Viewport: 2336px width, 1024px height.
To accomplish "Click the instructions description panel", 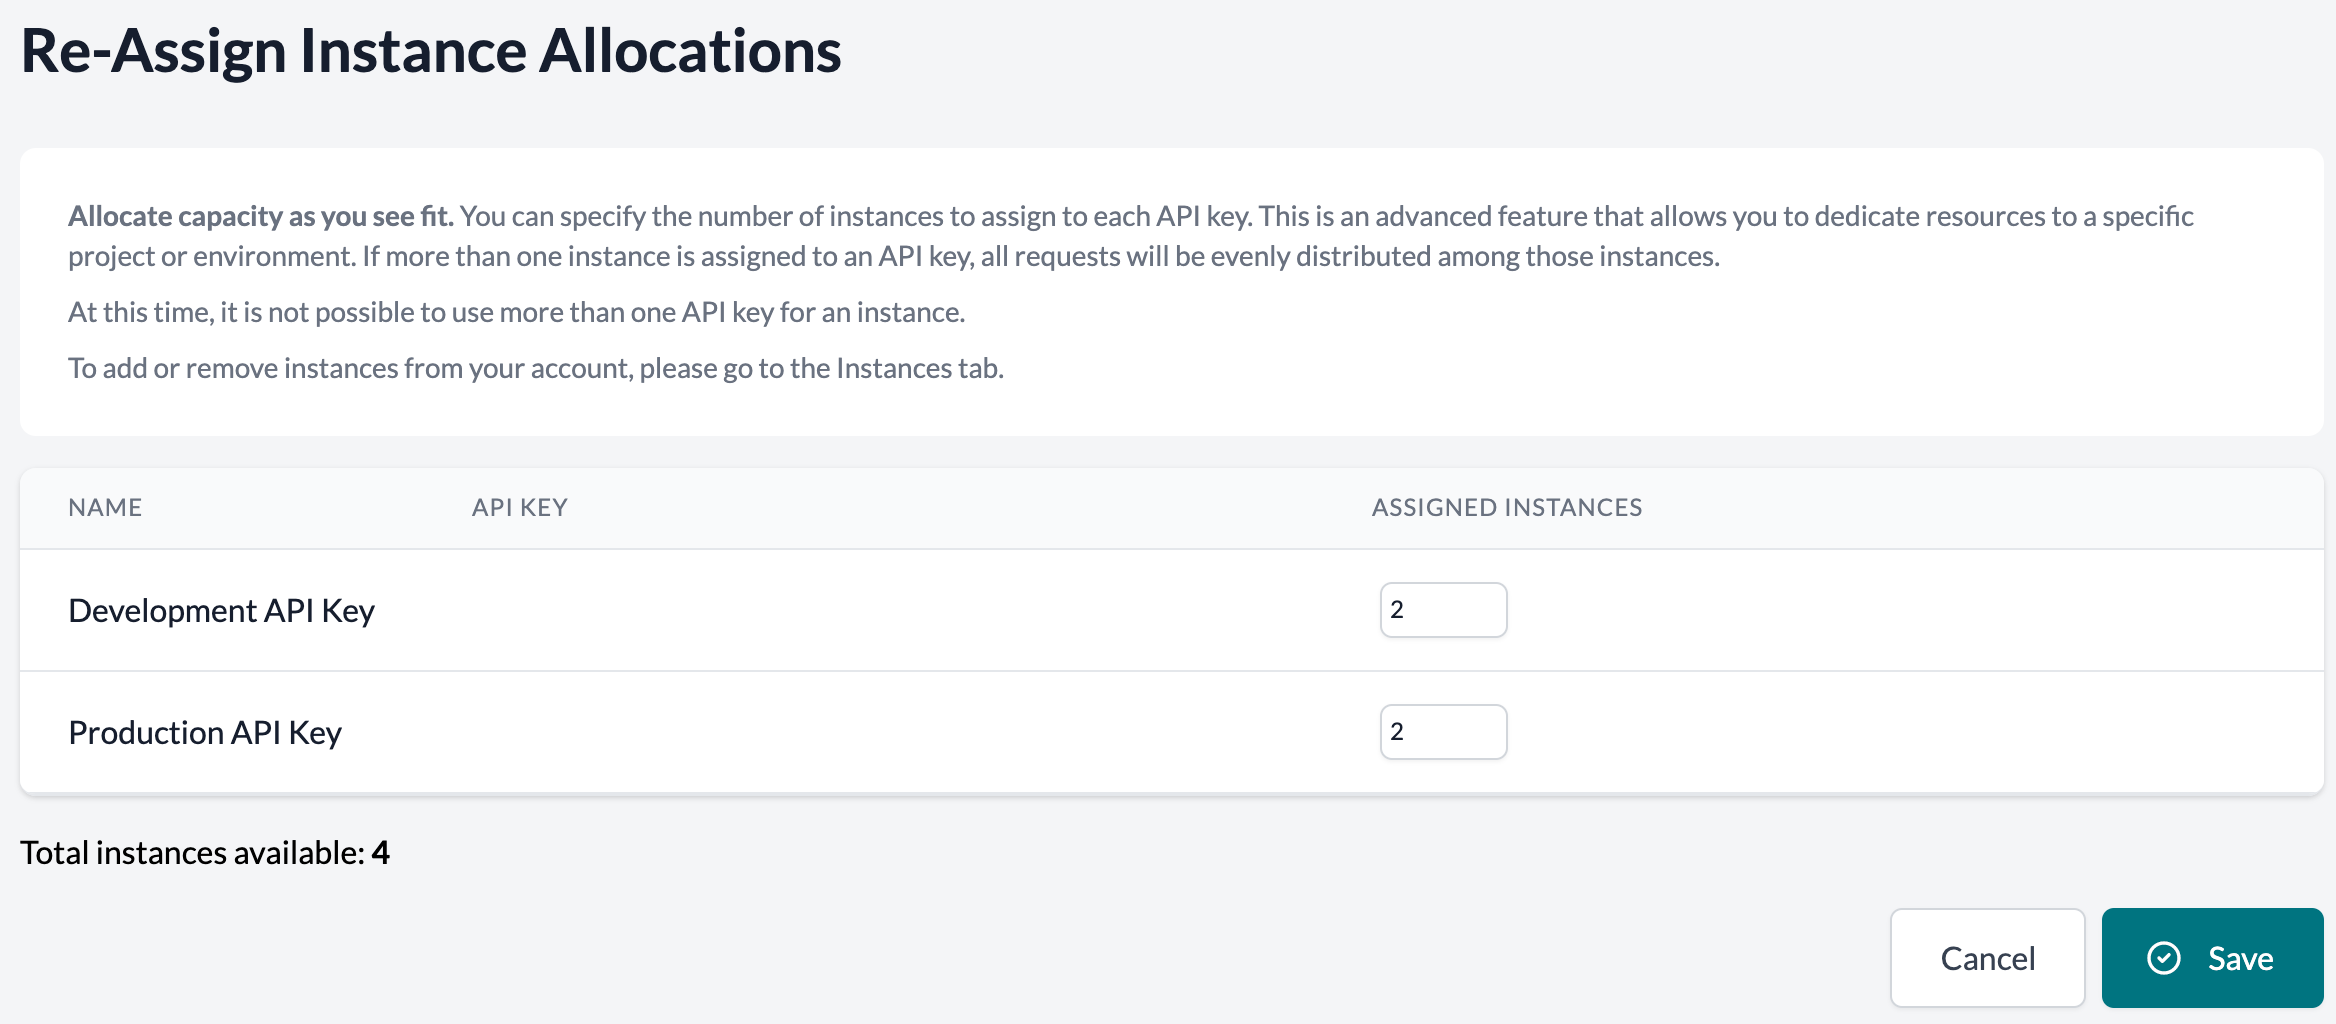I will tap(1168, 290).
